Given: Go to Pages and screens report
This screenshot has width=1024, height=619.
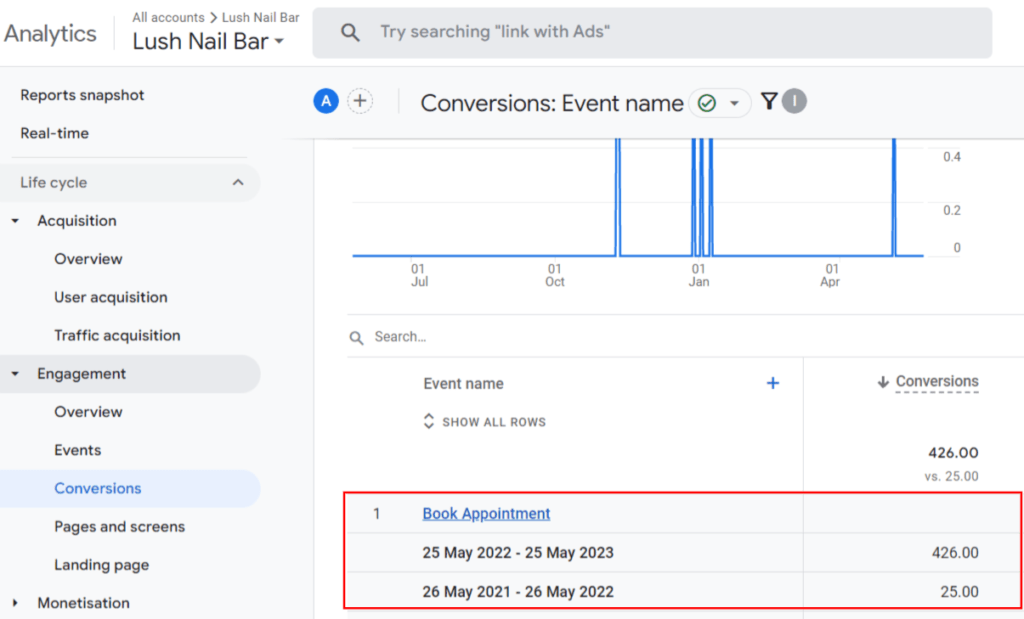Looking at the screenshot, I should [x=119, y=527].
